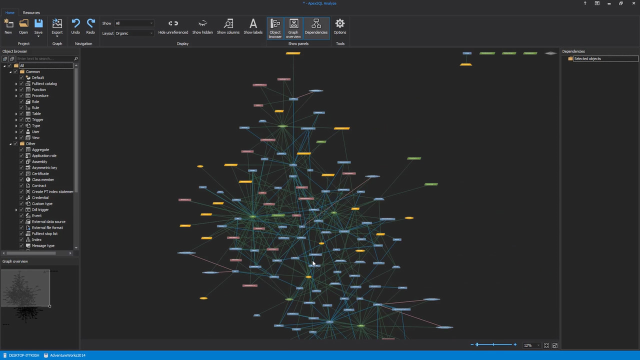The height and width of the screenshot is (360, 640).
Task: Toggle the Dependencies panel button
Action: (316, 28)
